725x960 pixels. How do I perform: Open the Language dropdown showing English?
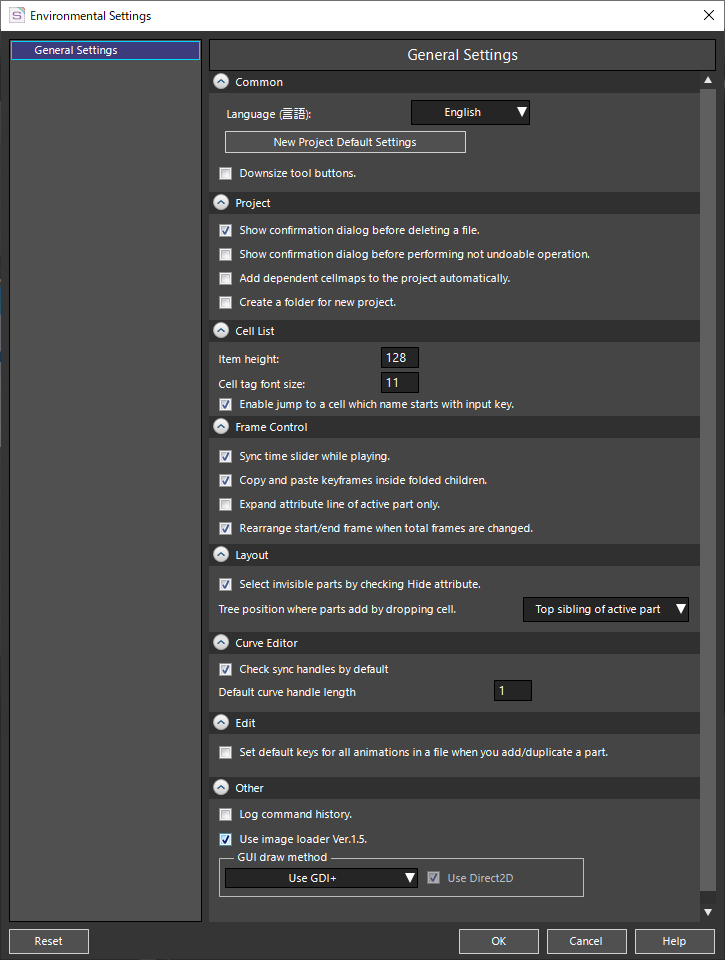click(470, 113)
